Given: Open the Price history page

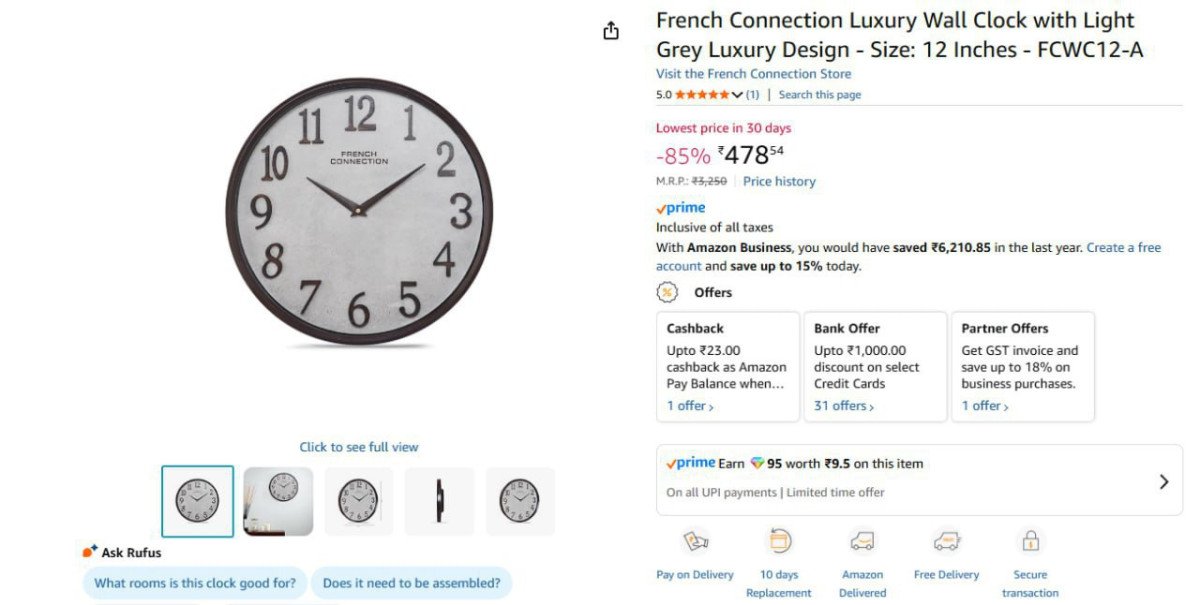Looking at the screenshot, I should pyautogui.click(x=779, y=181).
